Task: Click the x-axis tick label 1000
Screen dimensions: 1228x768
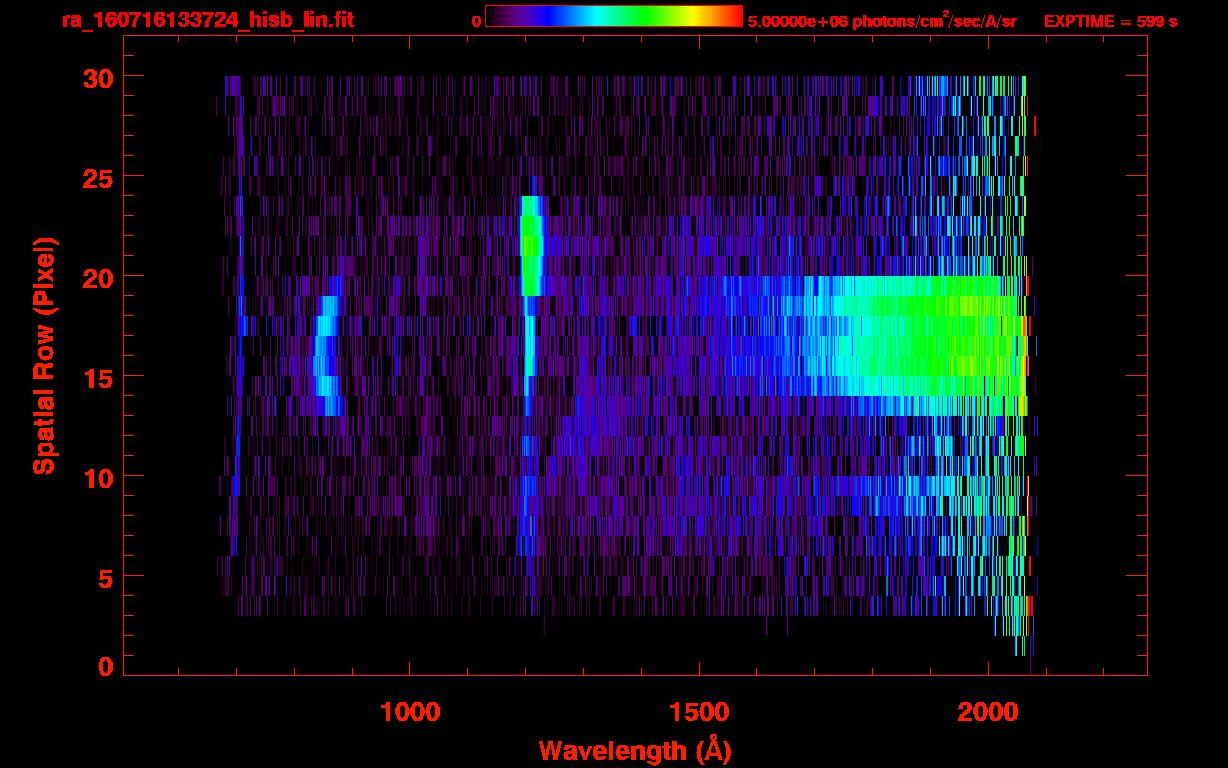Action: pos(410,712)
